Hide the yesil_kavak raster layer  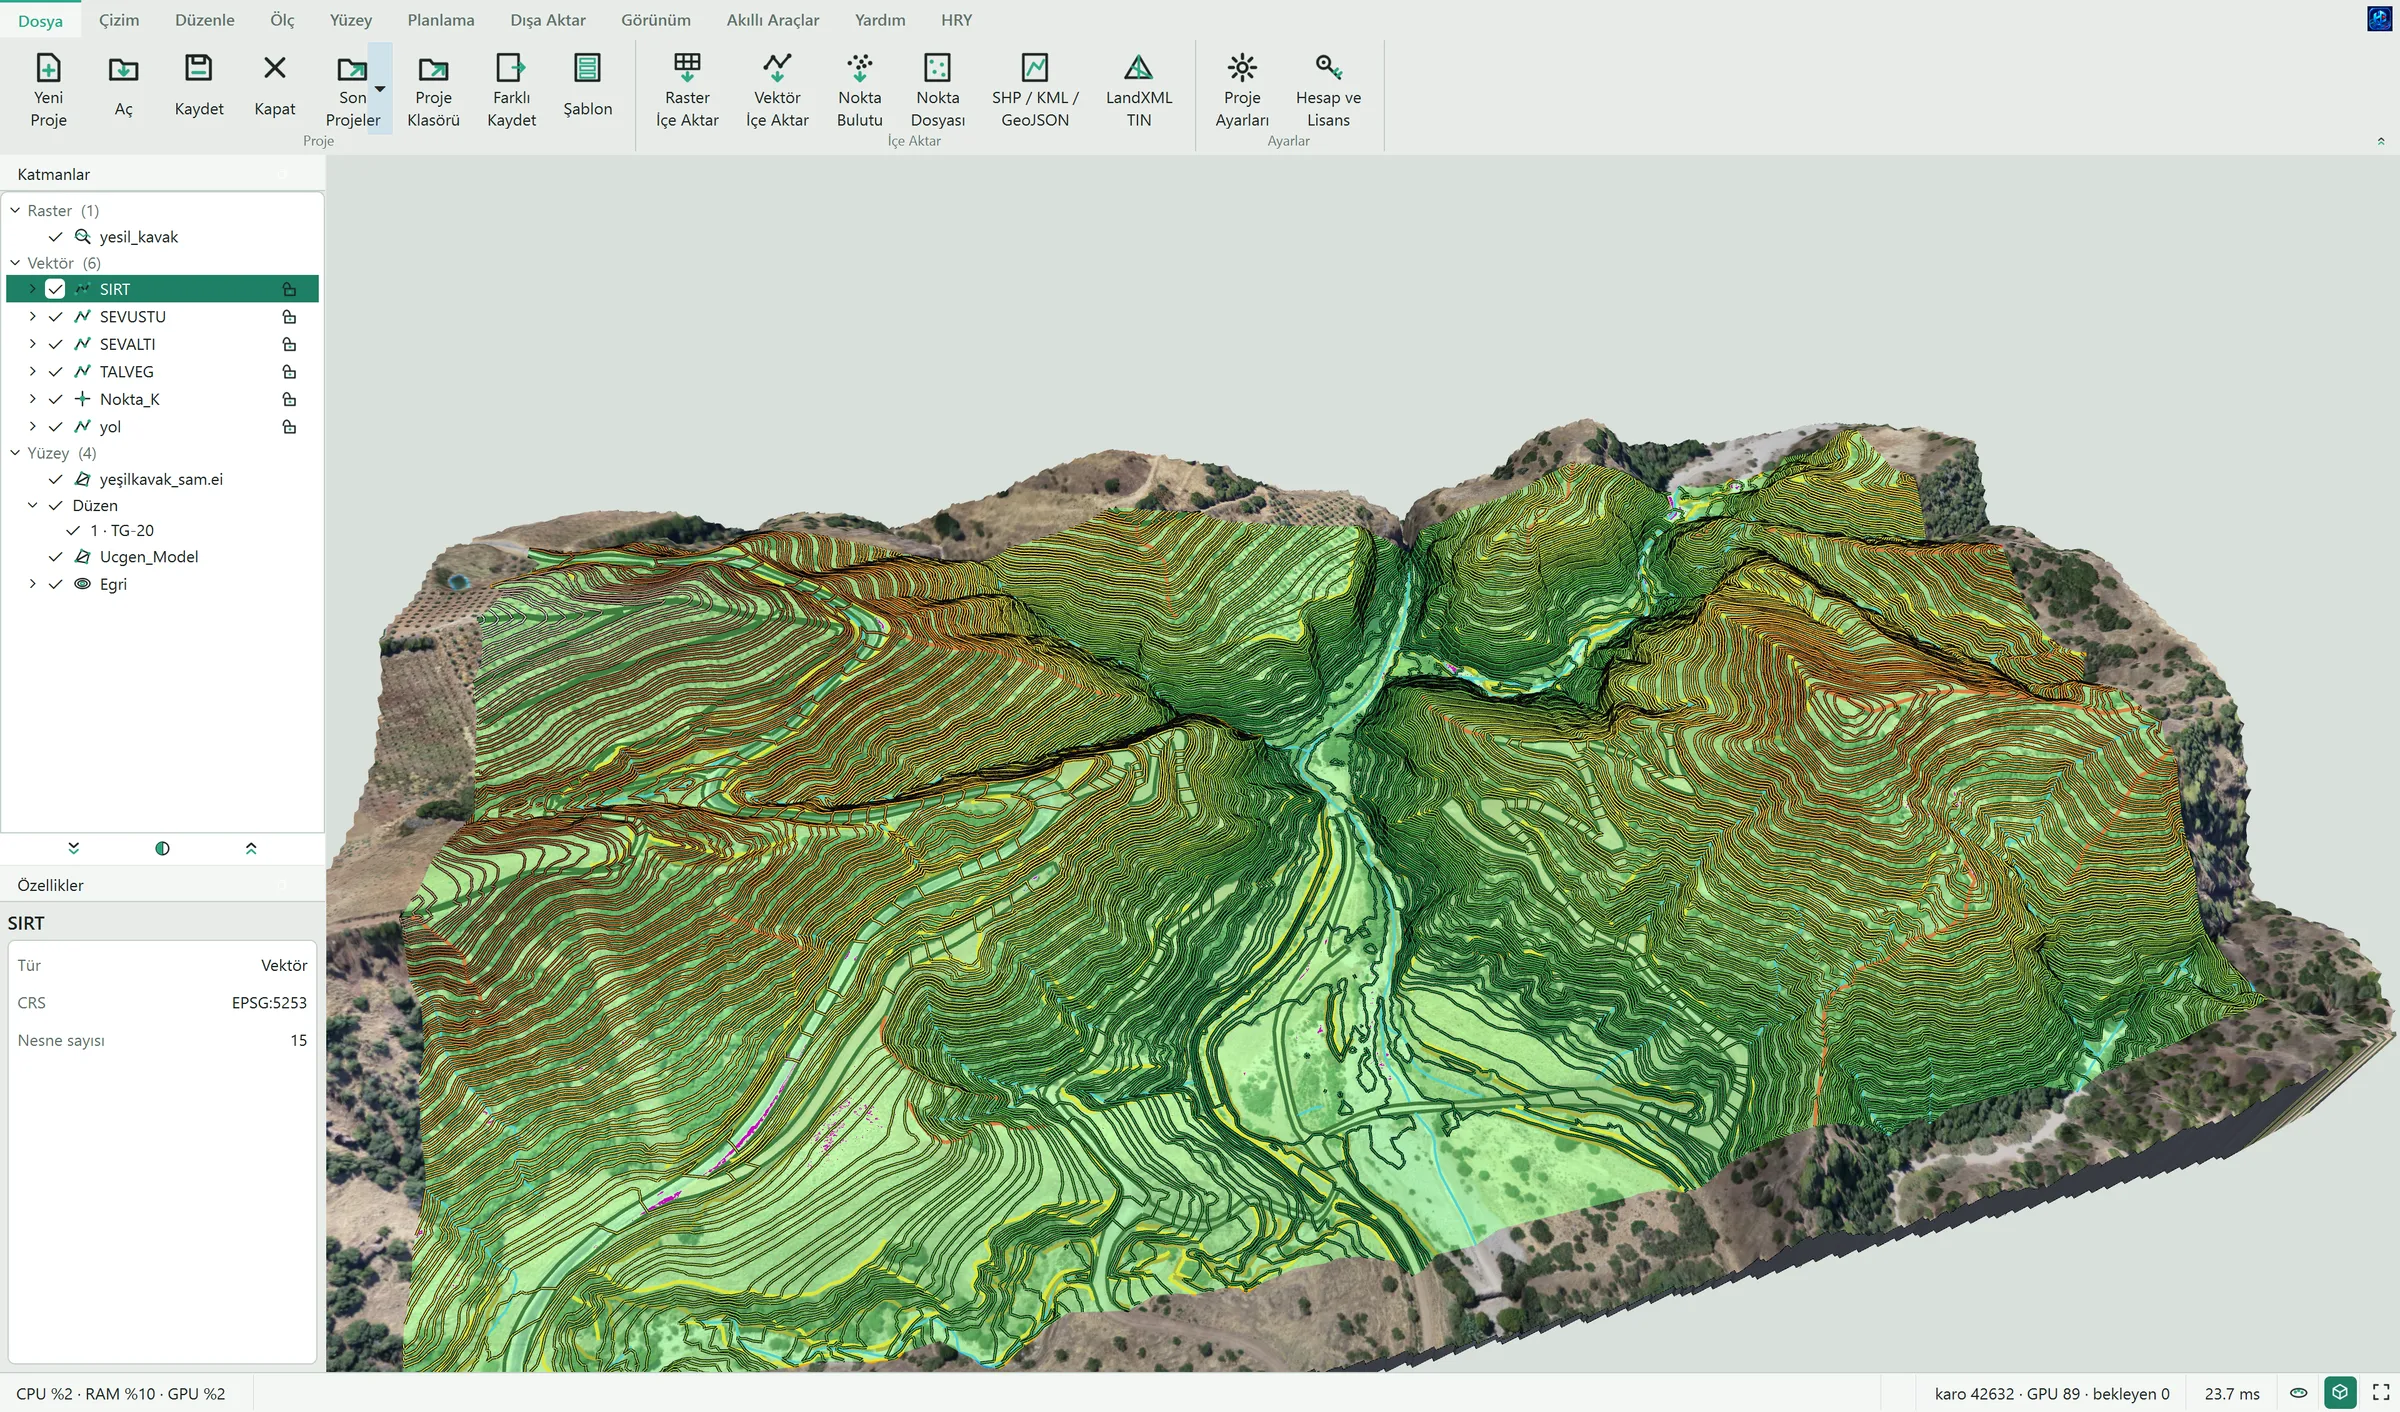(x=55, y=237)
